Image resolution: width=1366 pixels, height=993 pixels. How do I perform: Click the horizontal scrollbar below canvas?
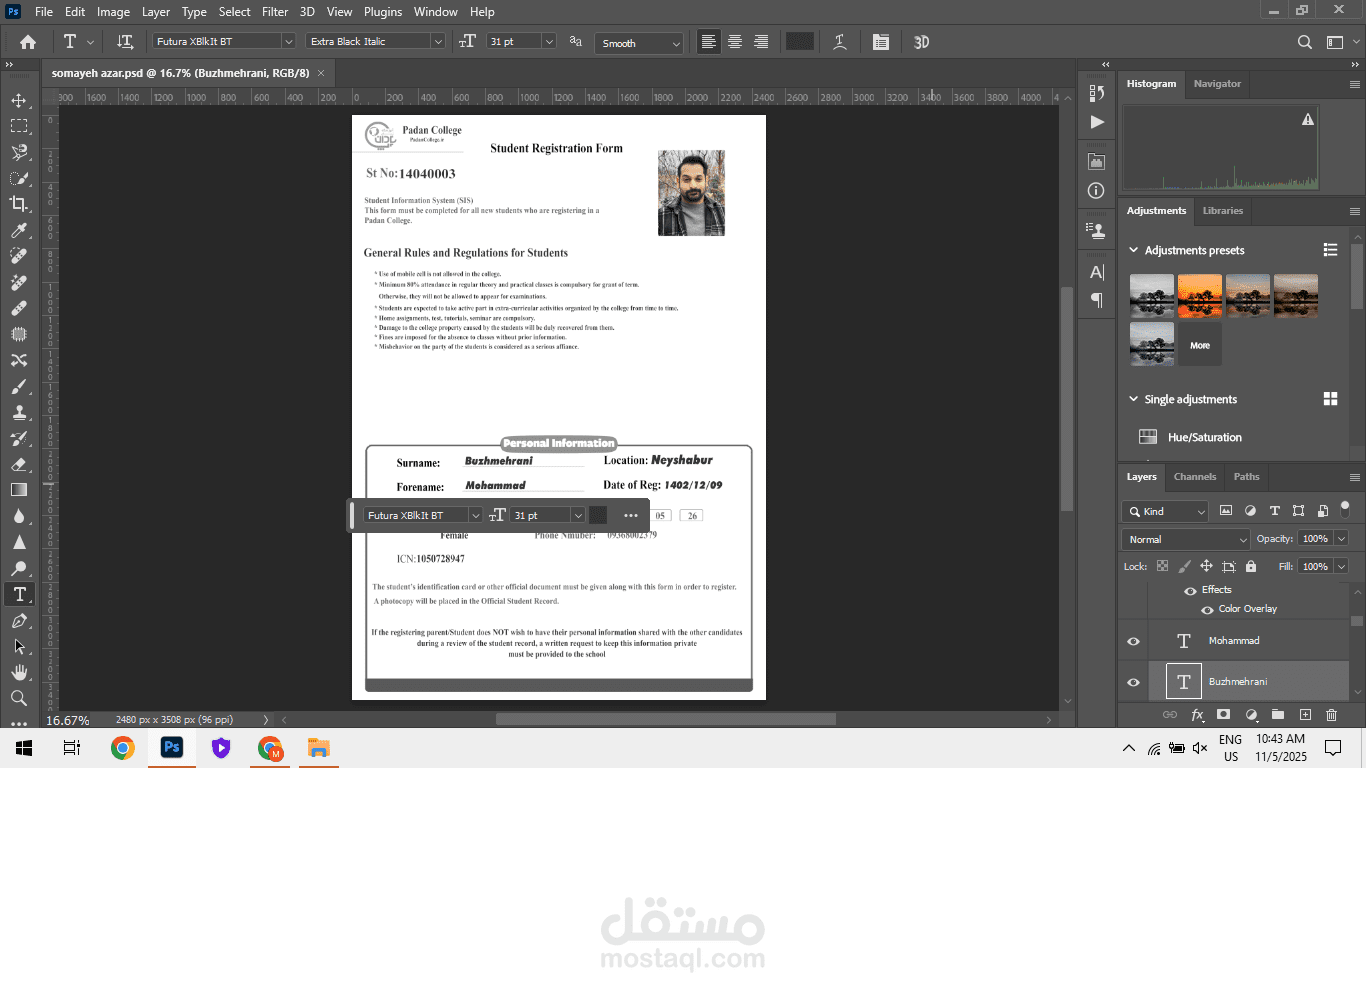click(x=666, y=719)
